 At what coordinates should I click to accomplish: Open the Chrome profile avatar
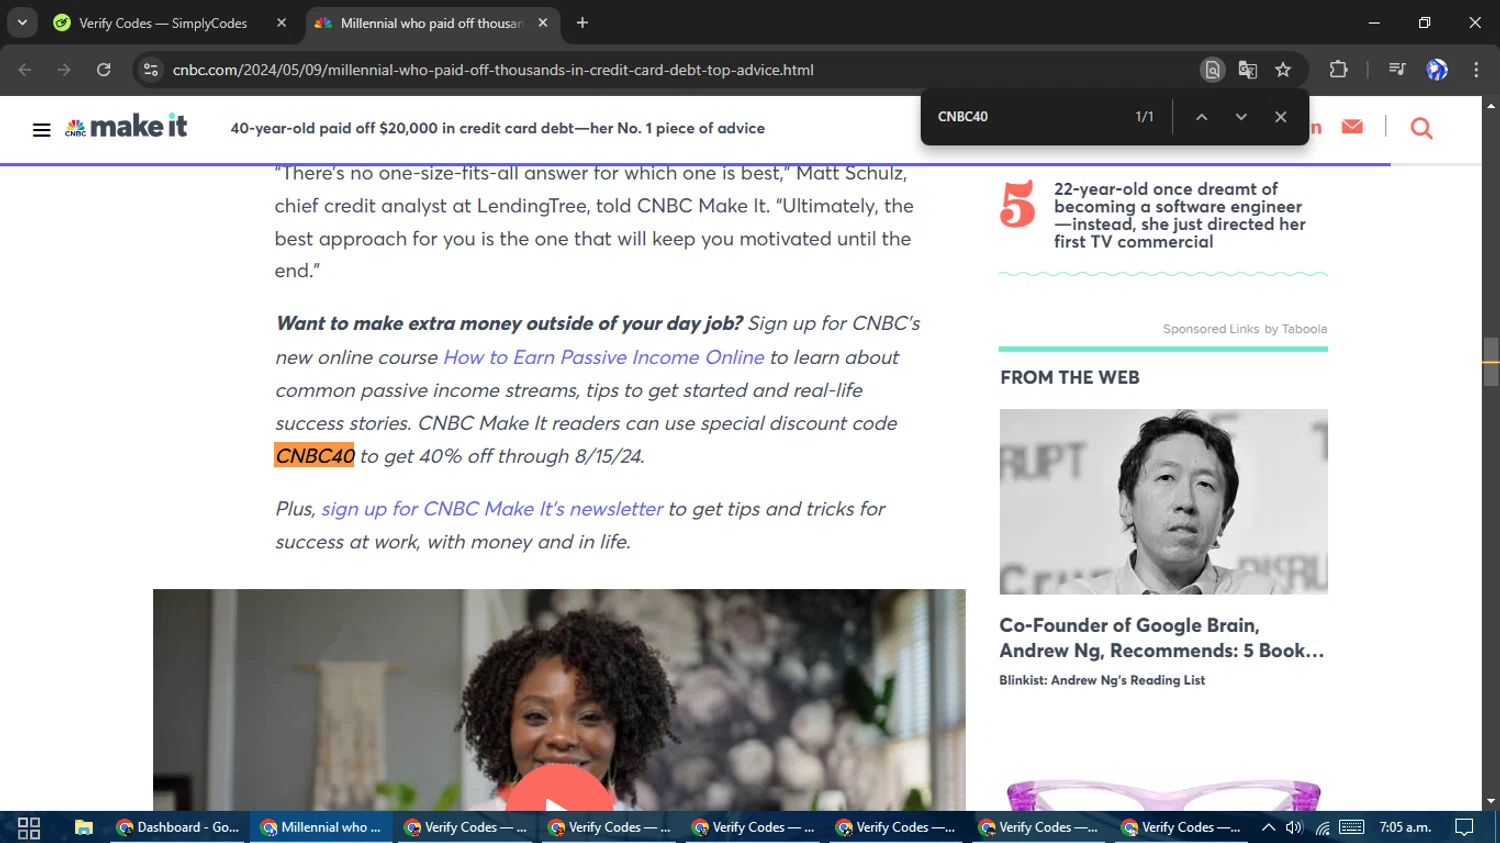pyautogui.click(x=1437, y=70)
